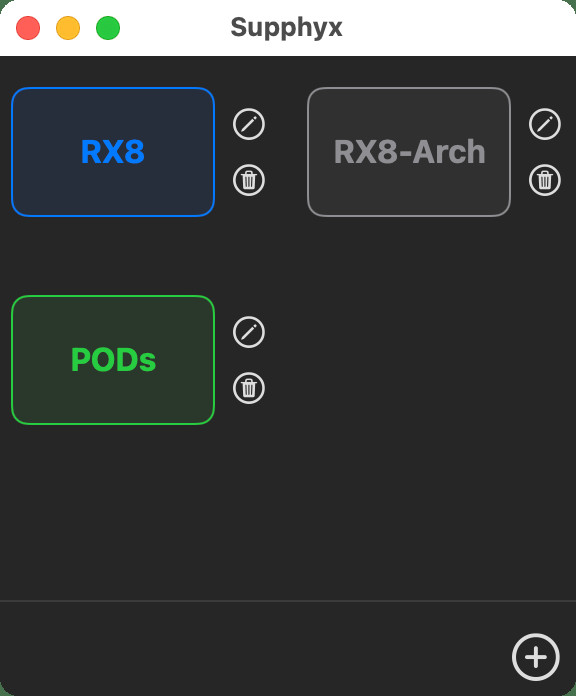
Task: Maximize the window with the green button
Action: click(x=108, y=28)
